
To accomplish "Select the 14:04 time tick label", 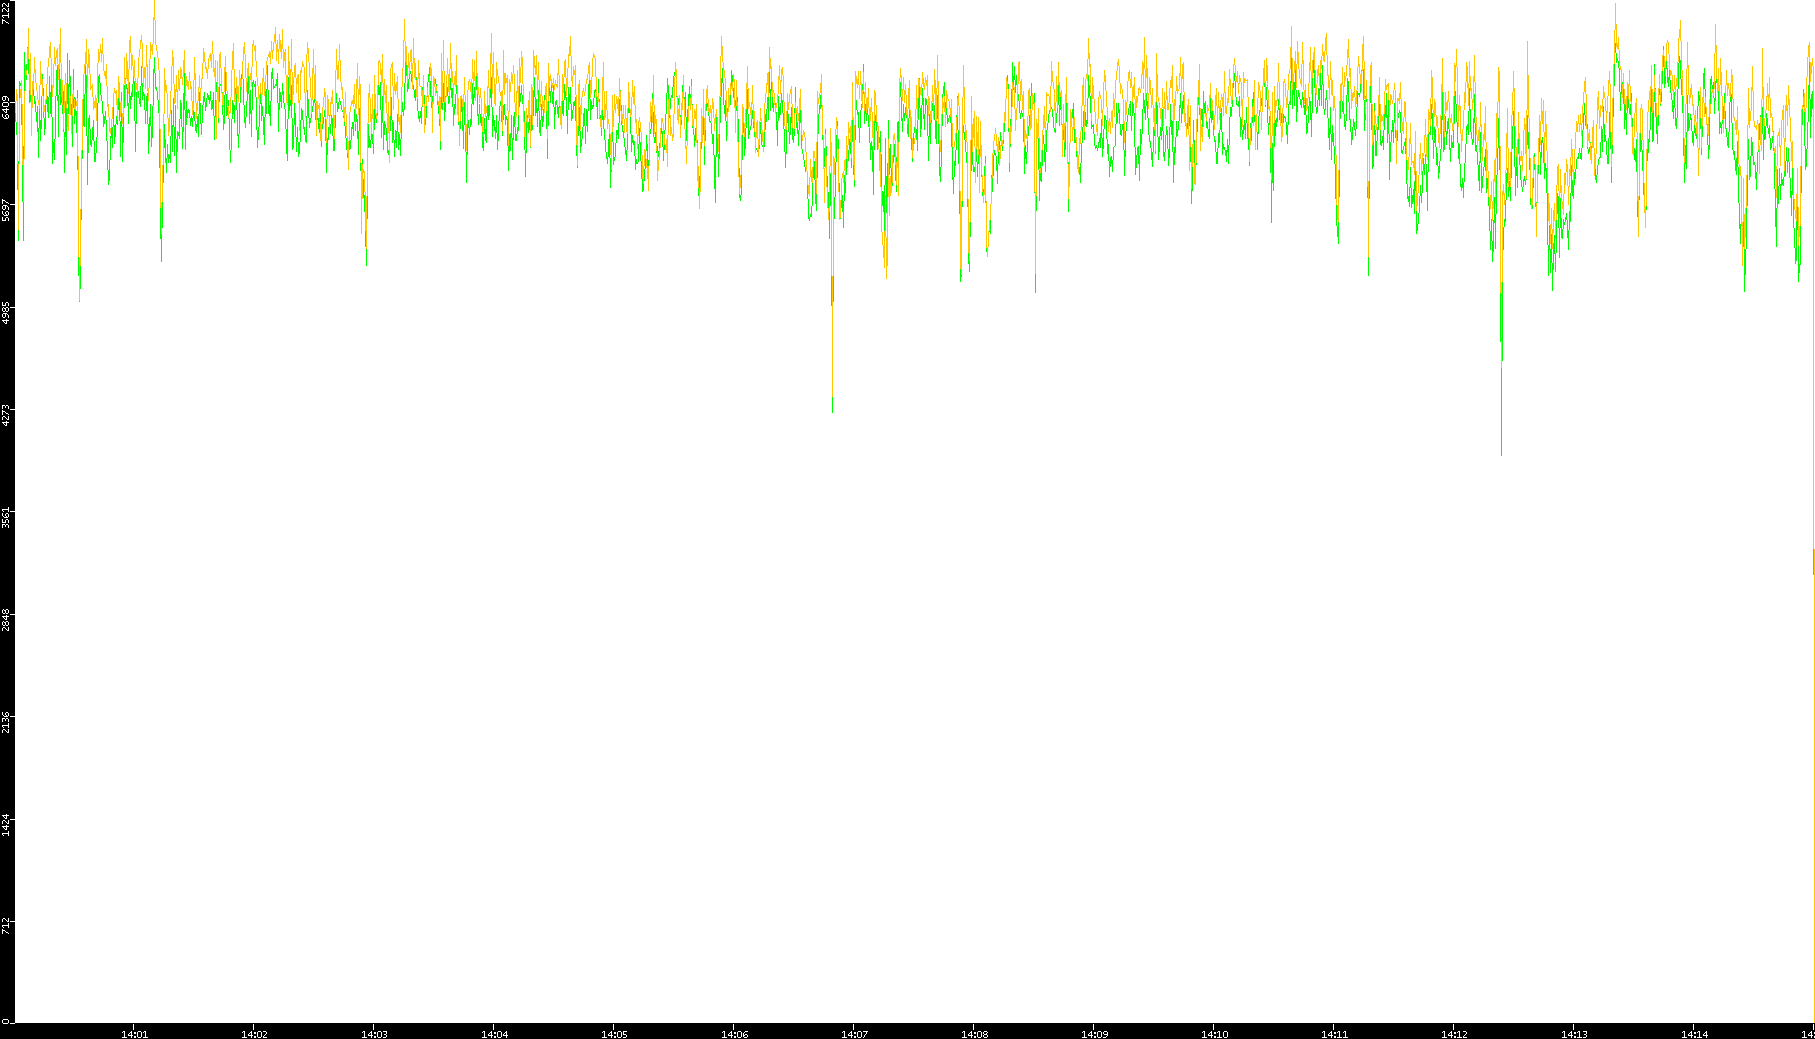I will pyautogui.click(x=494, y=1034).
